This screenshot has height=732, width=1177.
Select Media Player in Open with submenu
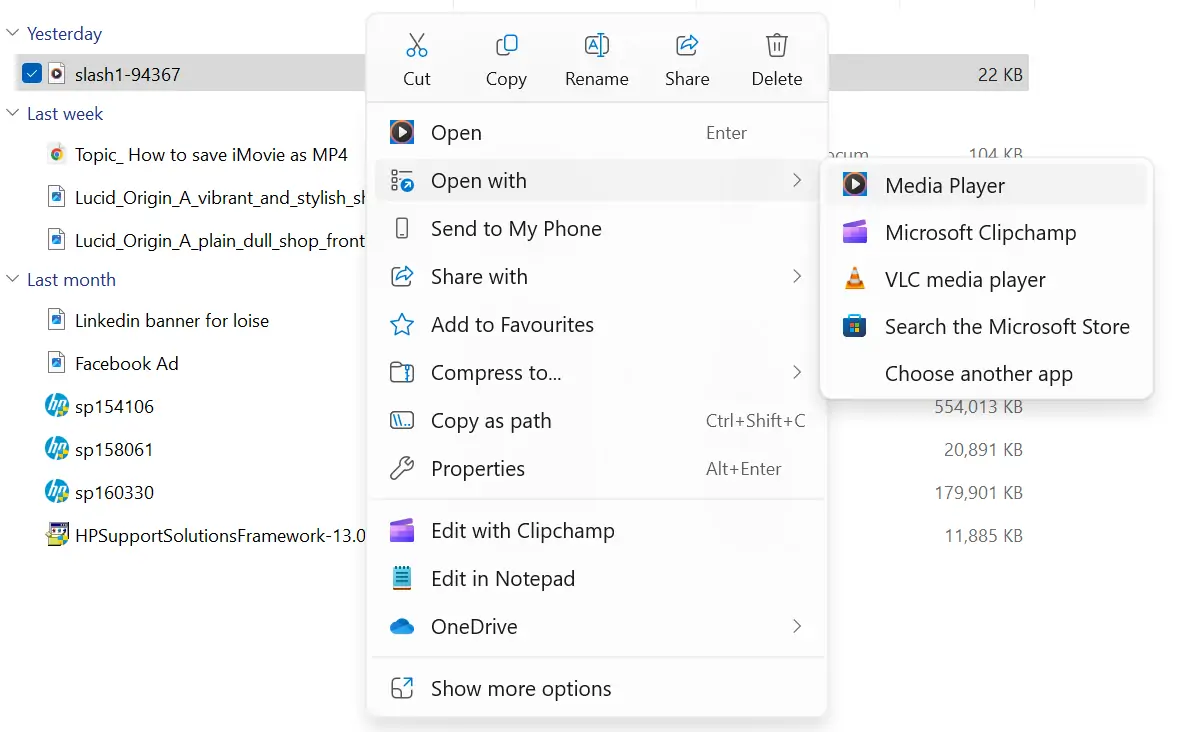(x=944, y=186)
